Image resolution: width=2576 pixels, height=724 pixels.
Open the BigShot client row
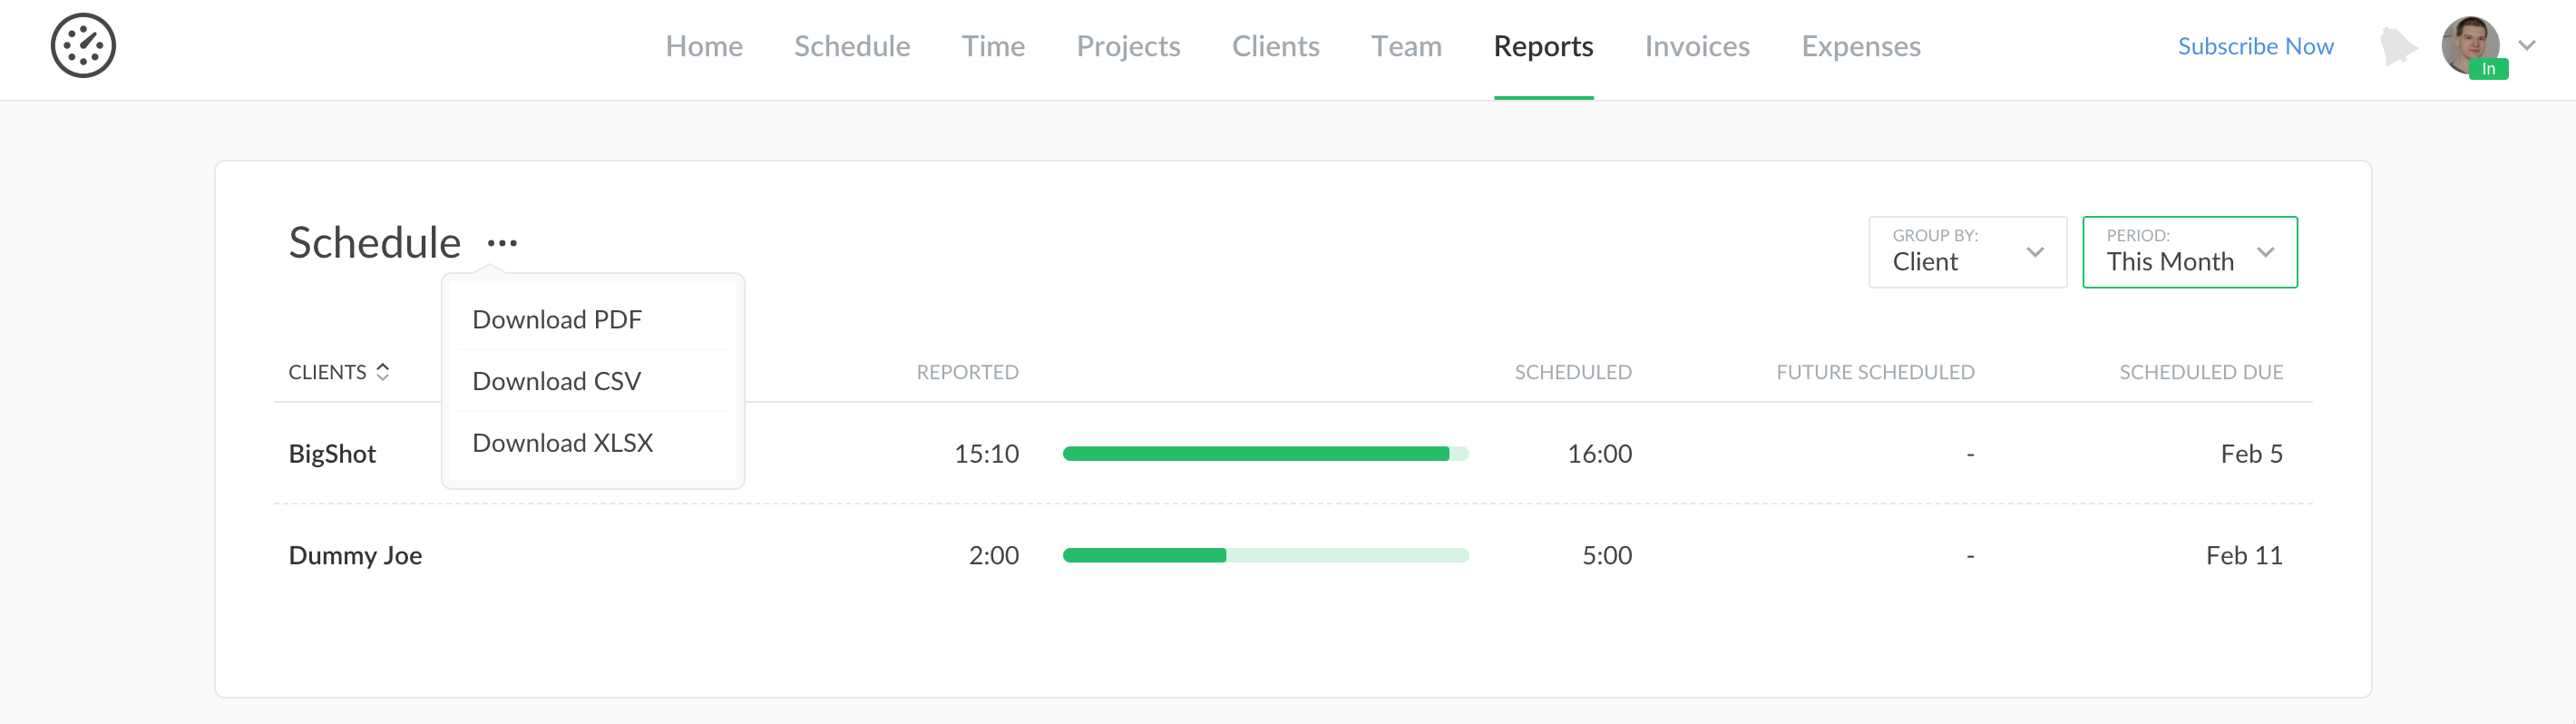[x=332, y=454]
